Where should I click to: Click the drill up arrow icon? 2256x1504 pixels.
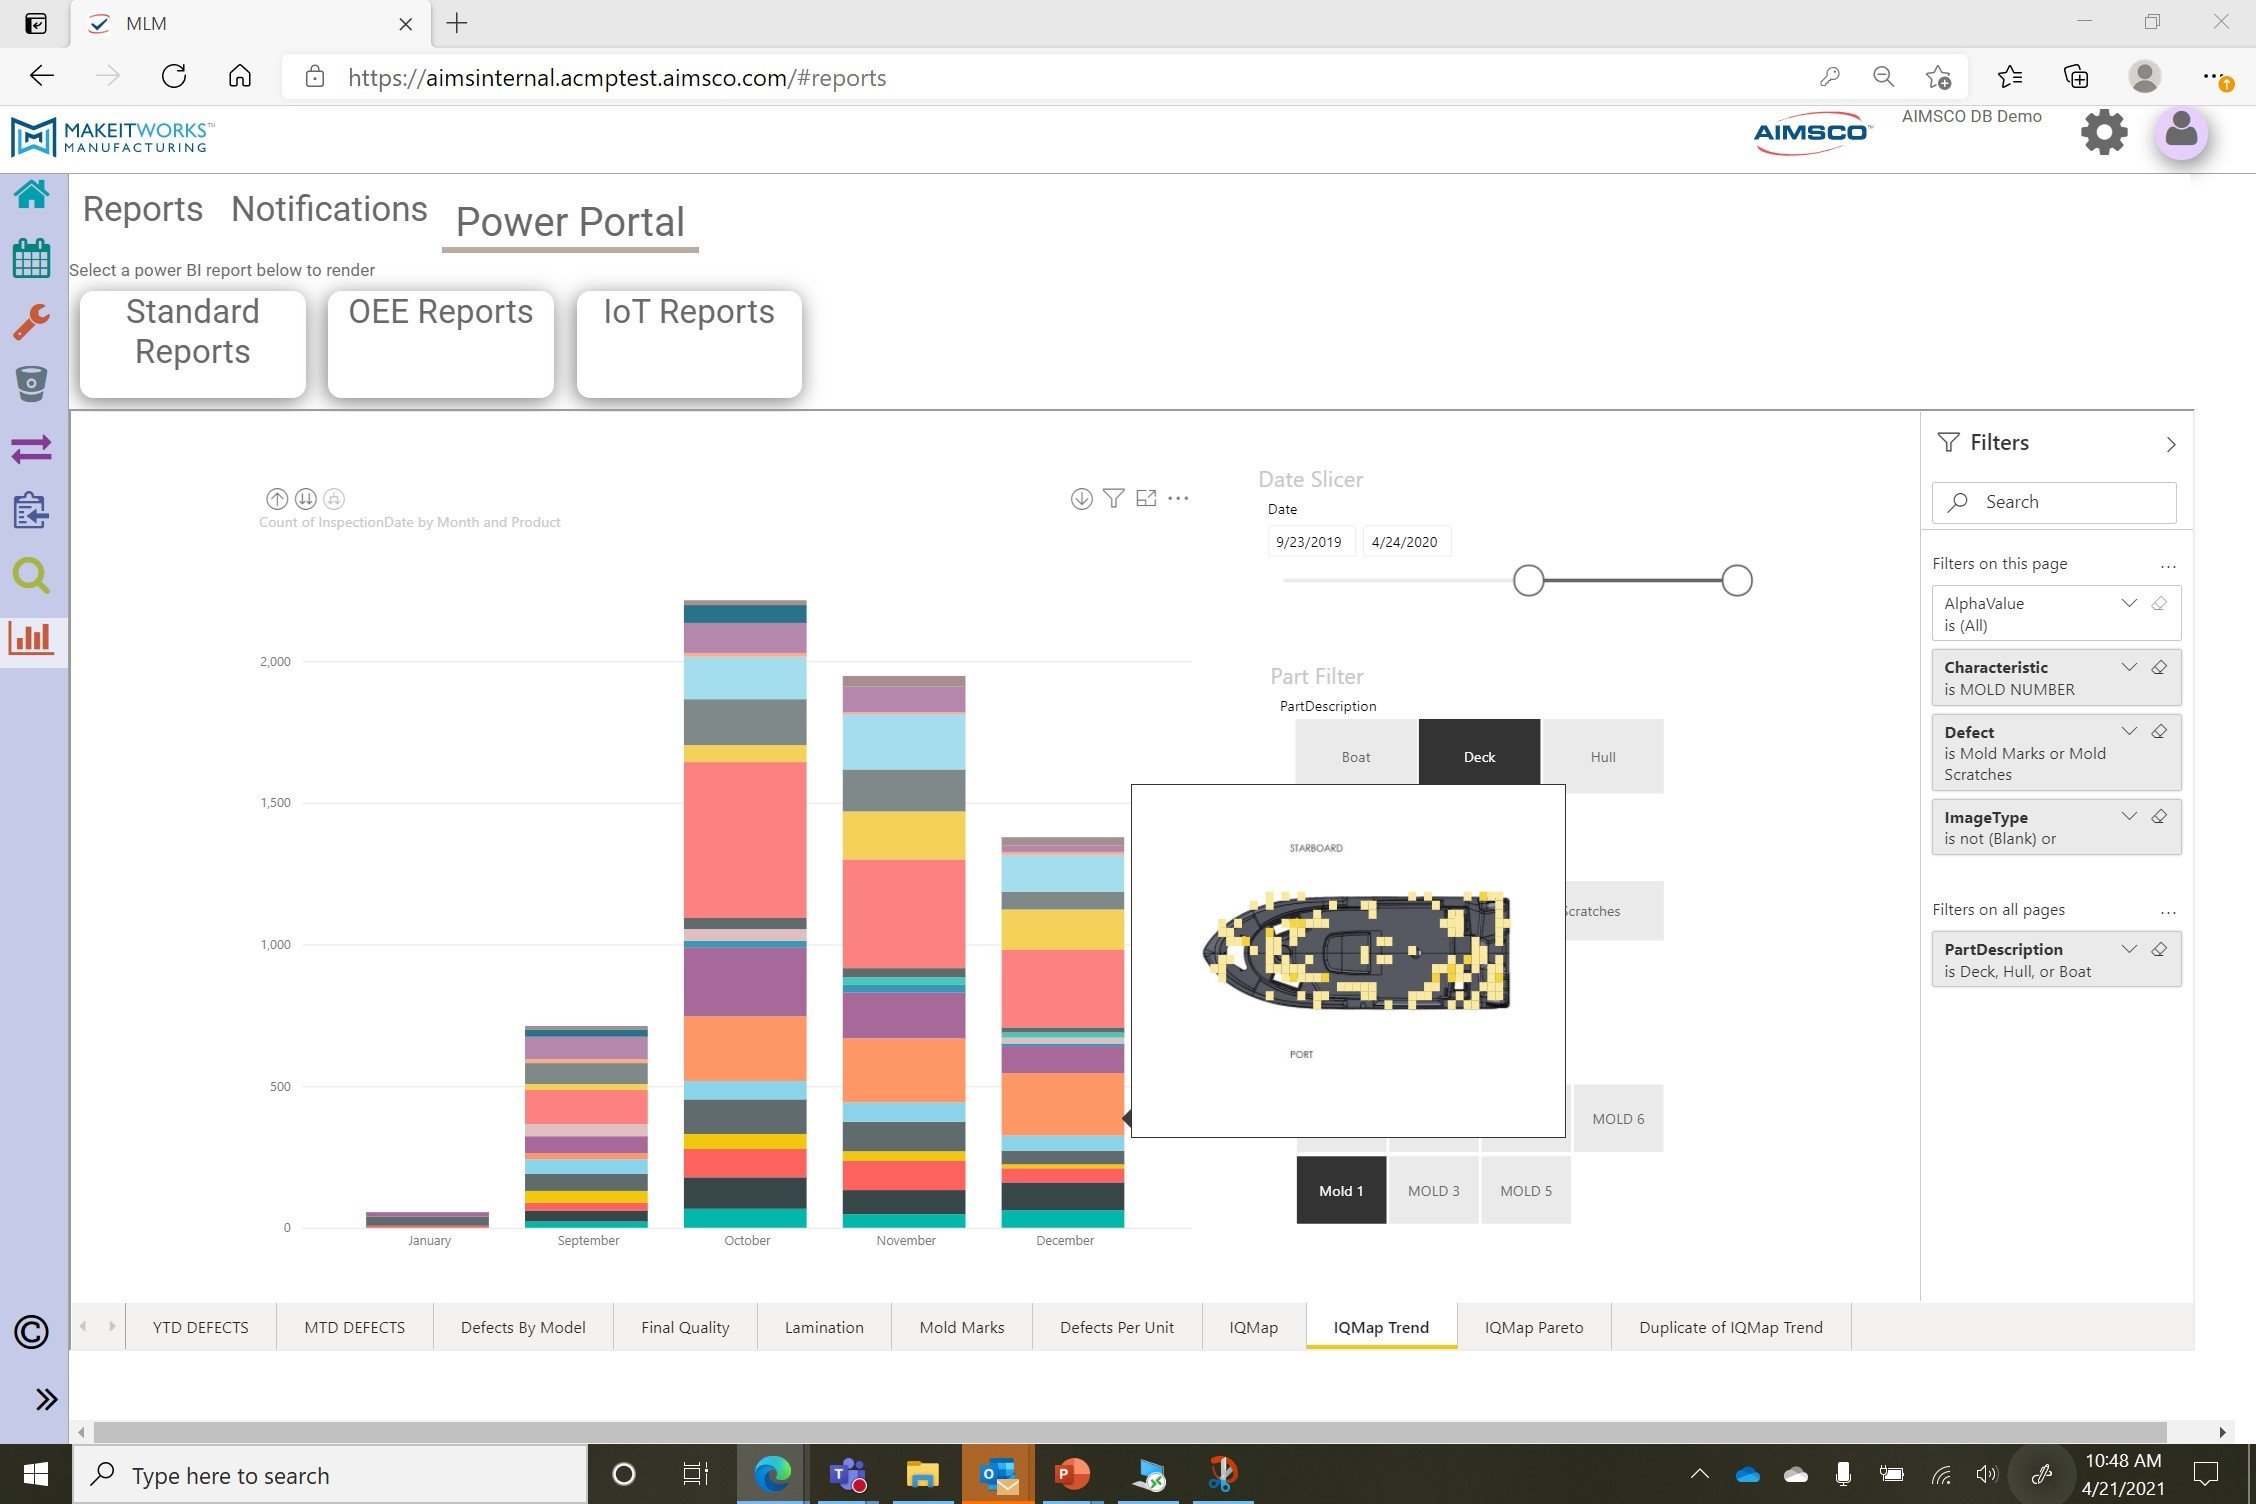277,498
